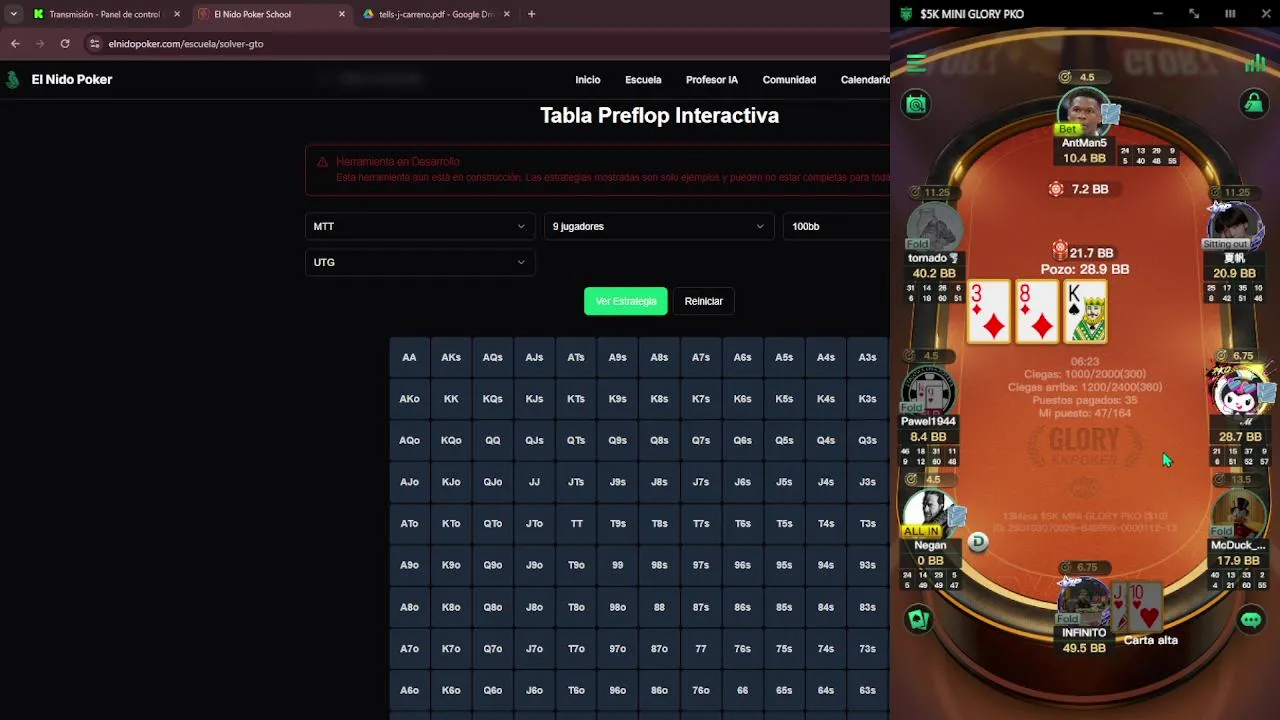Click the king of spades flop card
This screenshot has height=720, width=1280.
pos(1085,311)
